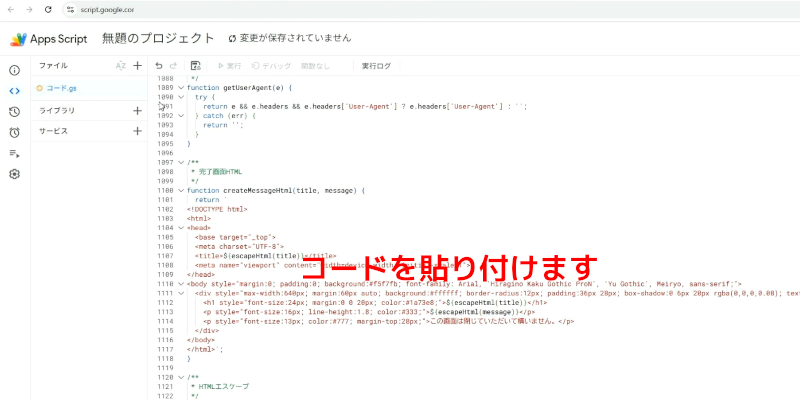Viewport: 800px width, 400px height.
Task: Click the Apps Script logo
Action: tap(19, 39)
